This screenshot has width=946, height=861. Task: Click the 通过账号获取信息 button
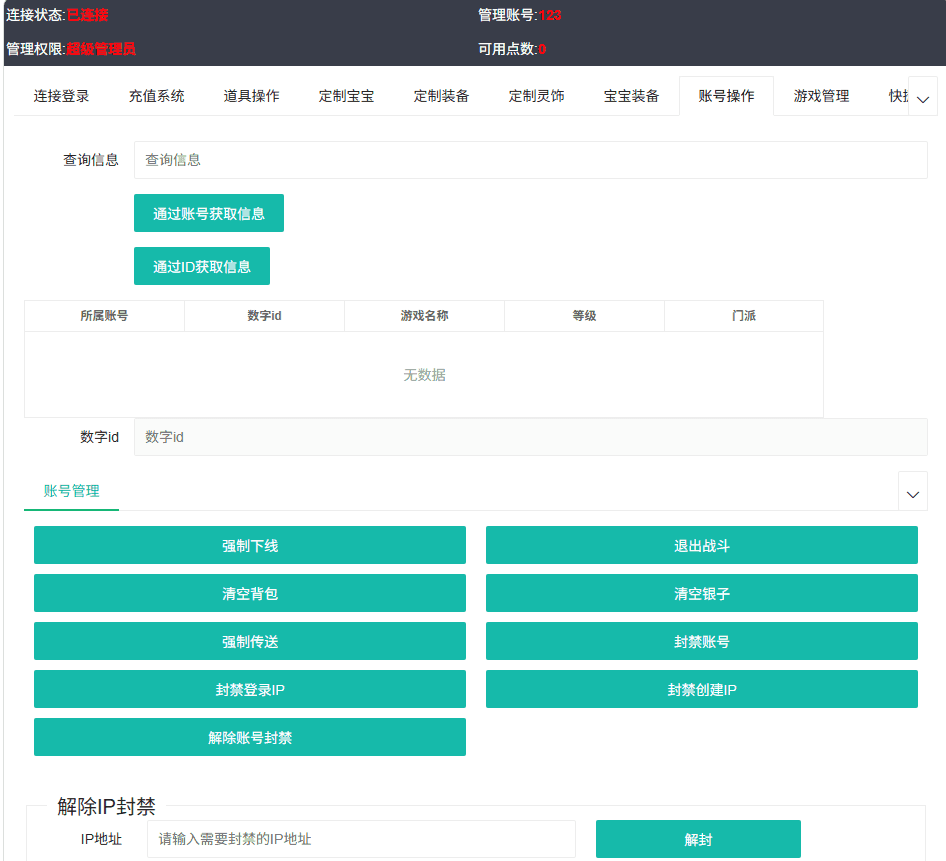(209, 213)
